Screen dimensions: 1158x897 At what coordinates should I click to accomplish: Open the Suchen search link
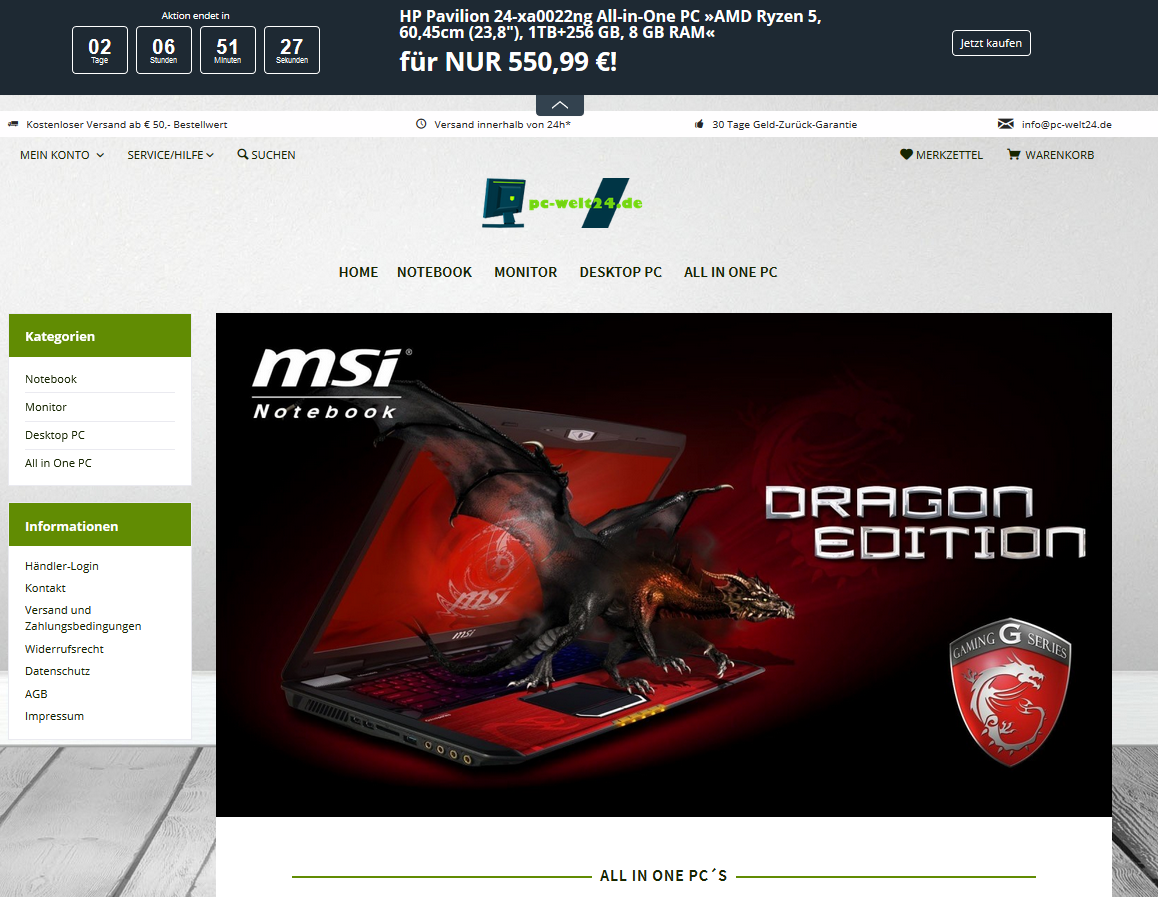(x=267, y=155)
